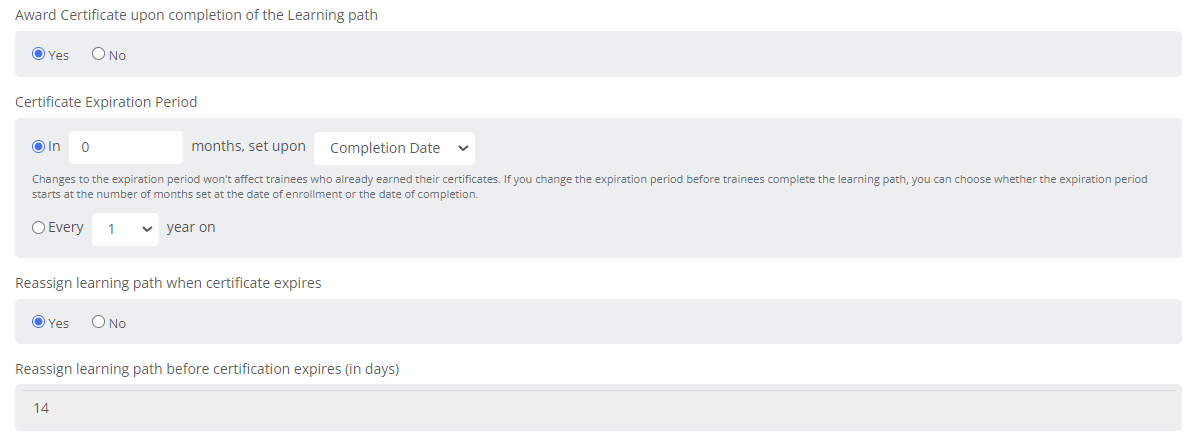Open the Completion Date dropdown
1184x439 pixels.
[394, 148]
